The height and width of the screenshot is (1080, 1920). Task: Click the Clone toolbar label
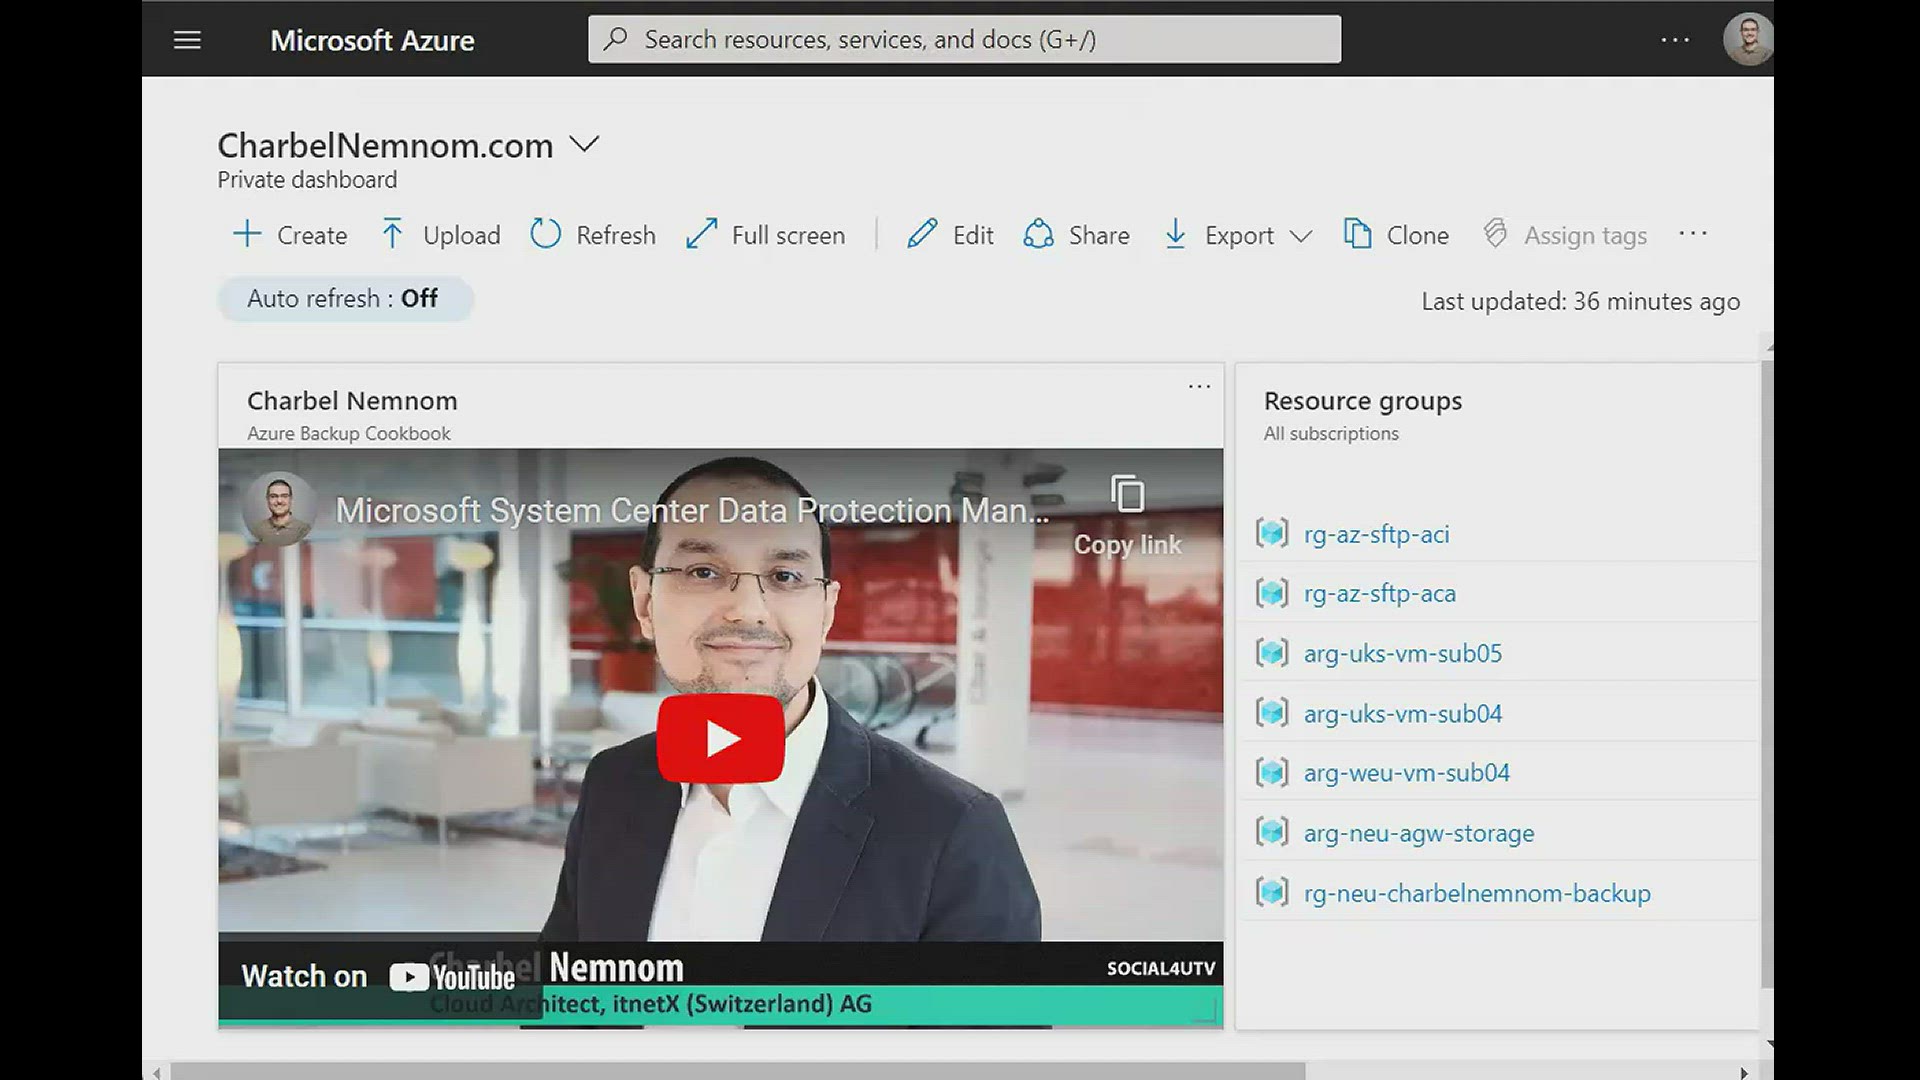pos(1417,235)
